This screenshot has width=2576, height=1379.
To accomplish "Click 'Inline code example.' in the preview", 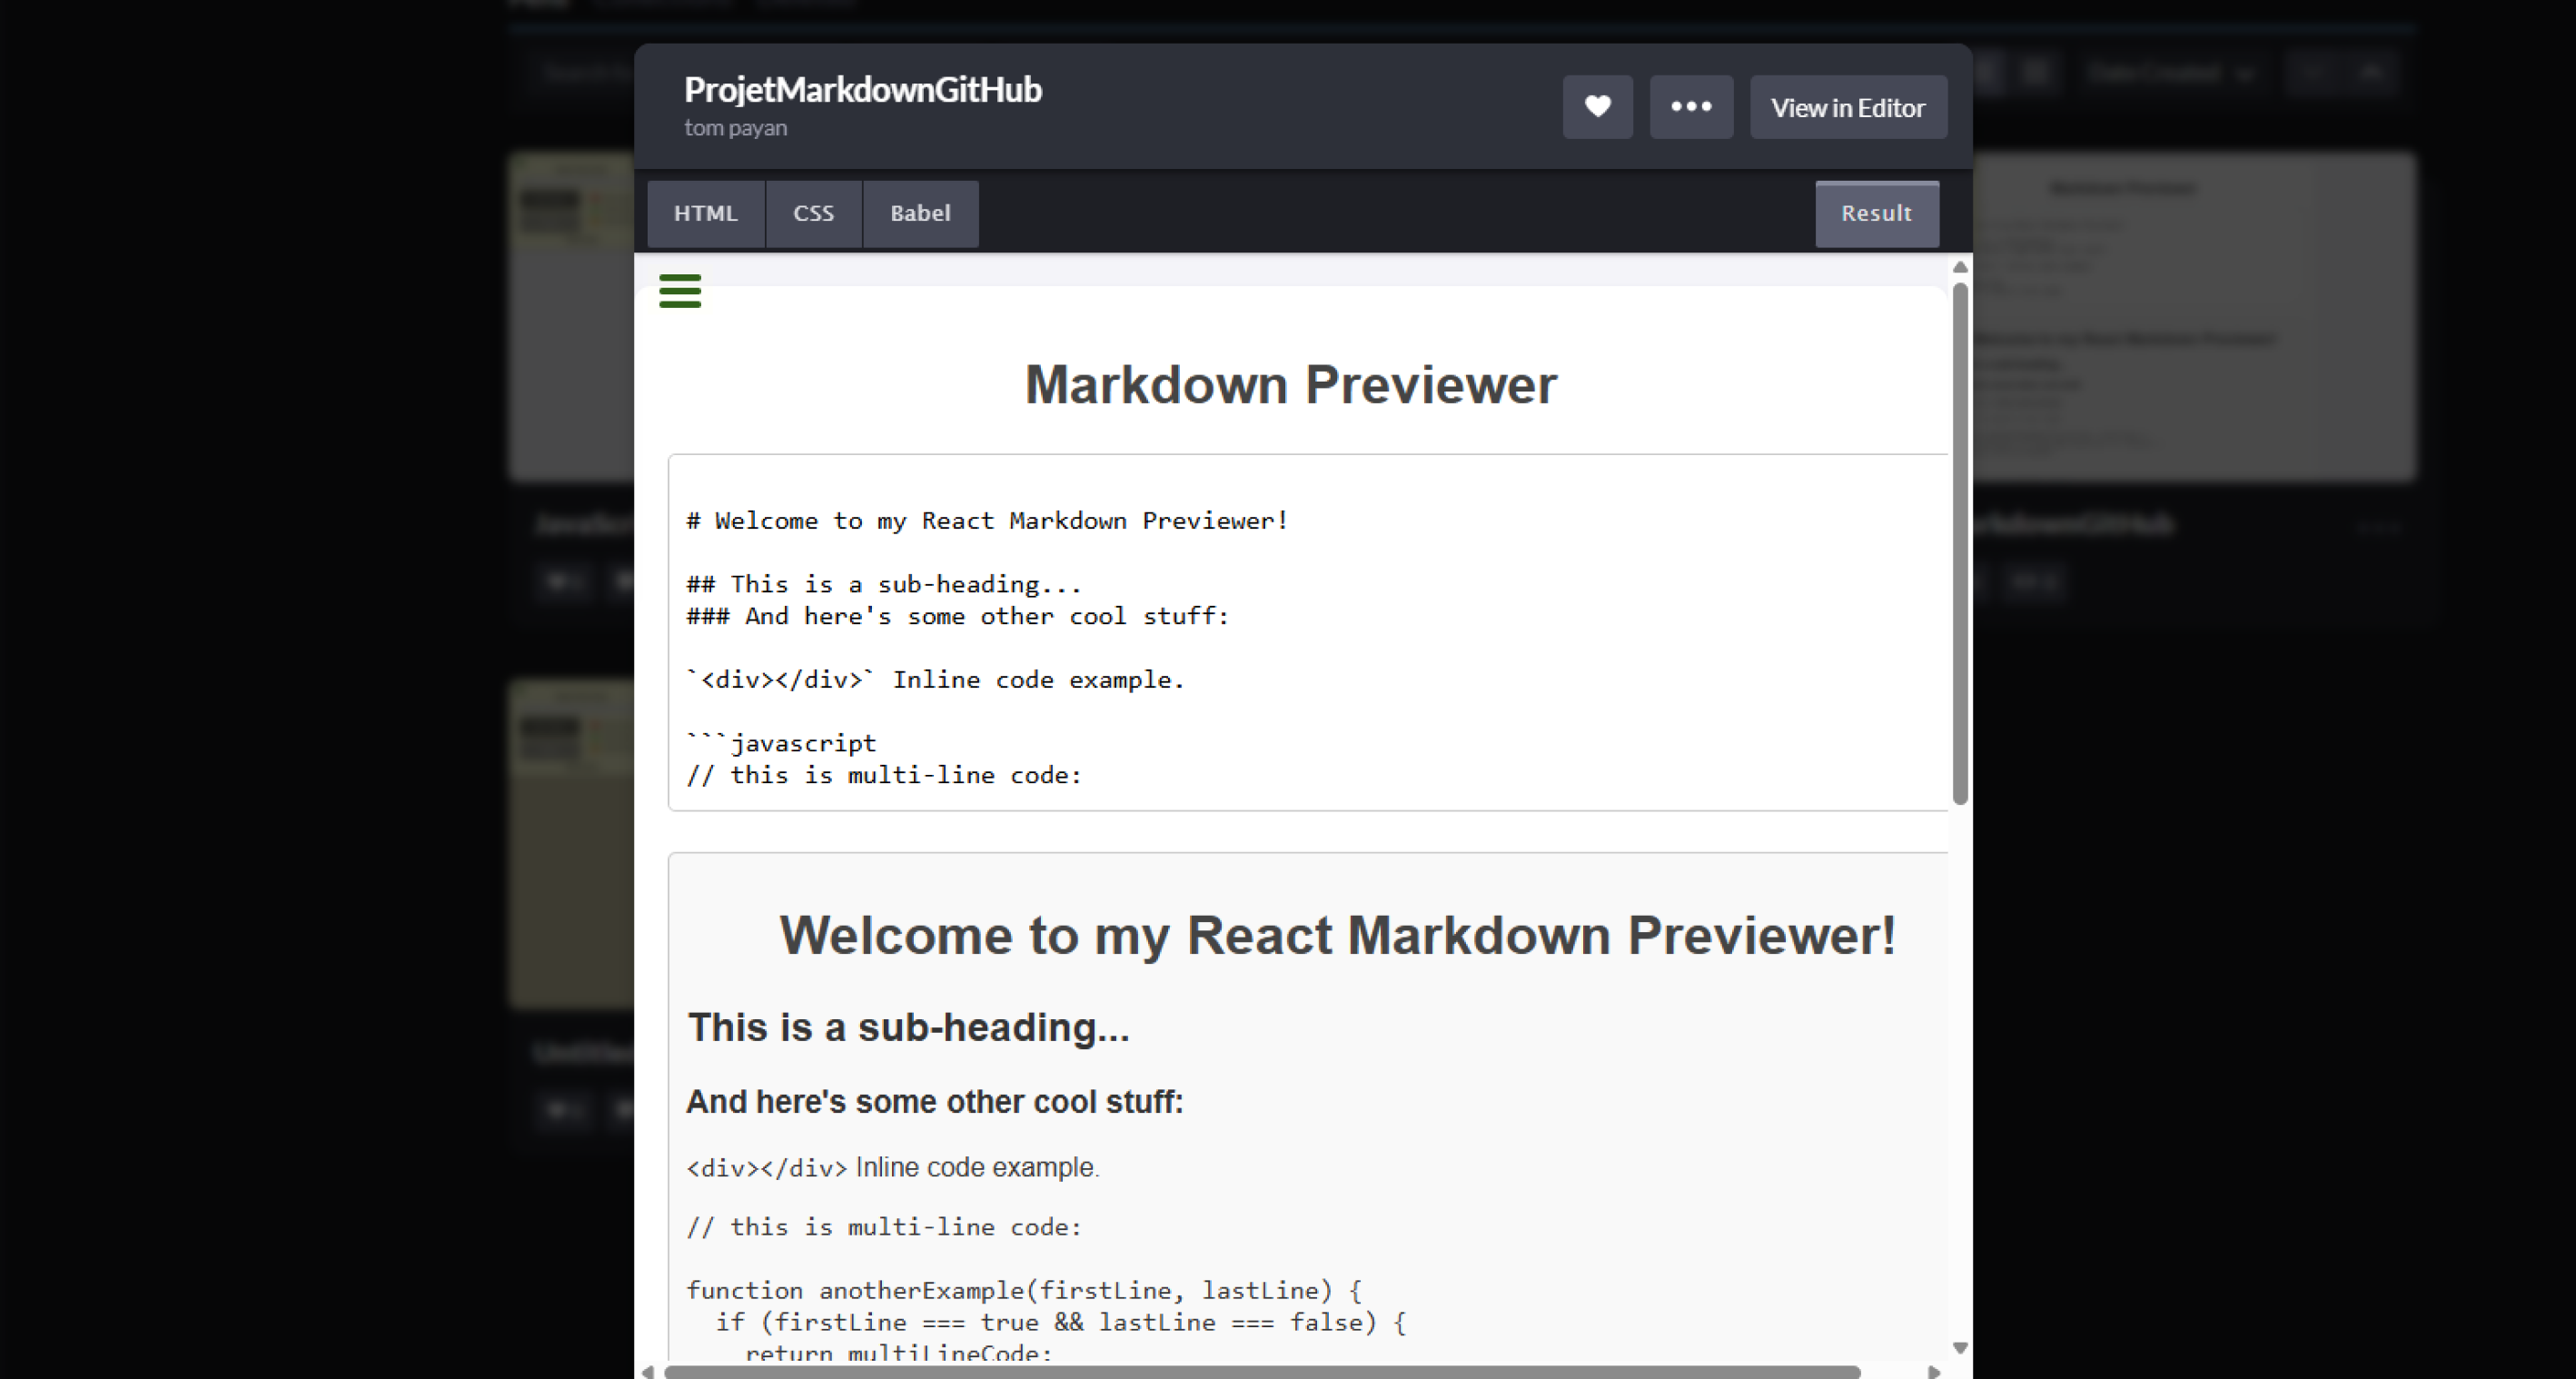I will coord(977,1167).
